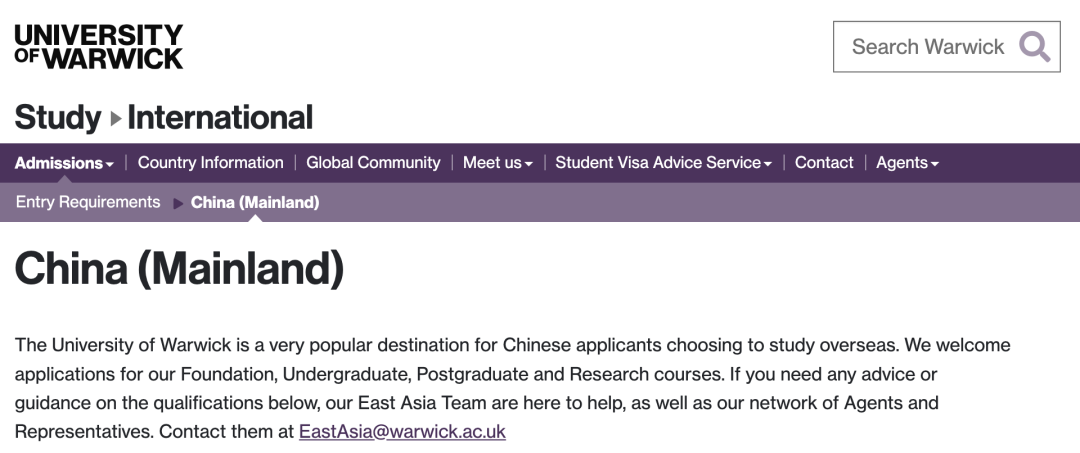
Task: Click the Agents caret arrow
Action: click(935, 164)
